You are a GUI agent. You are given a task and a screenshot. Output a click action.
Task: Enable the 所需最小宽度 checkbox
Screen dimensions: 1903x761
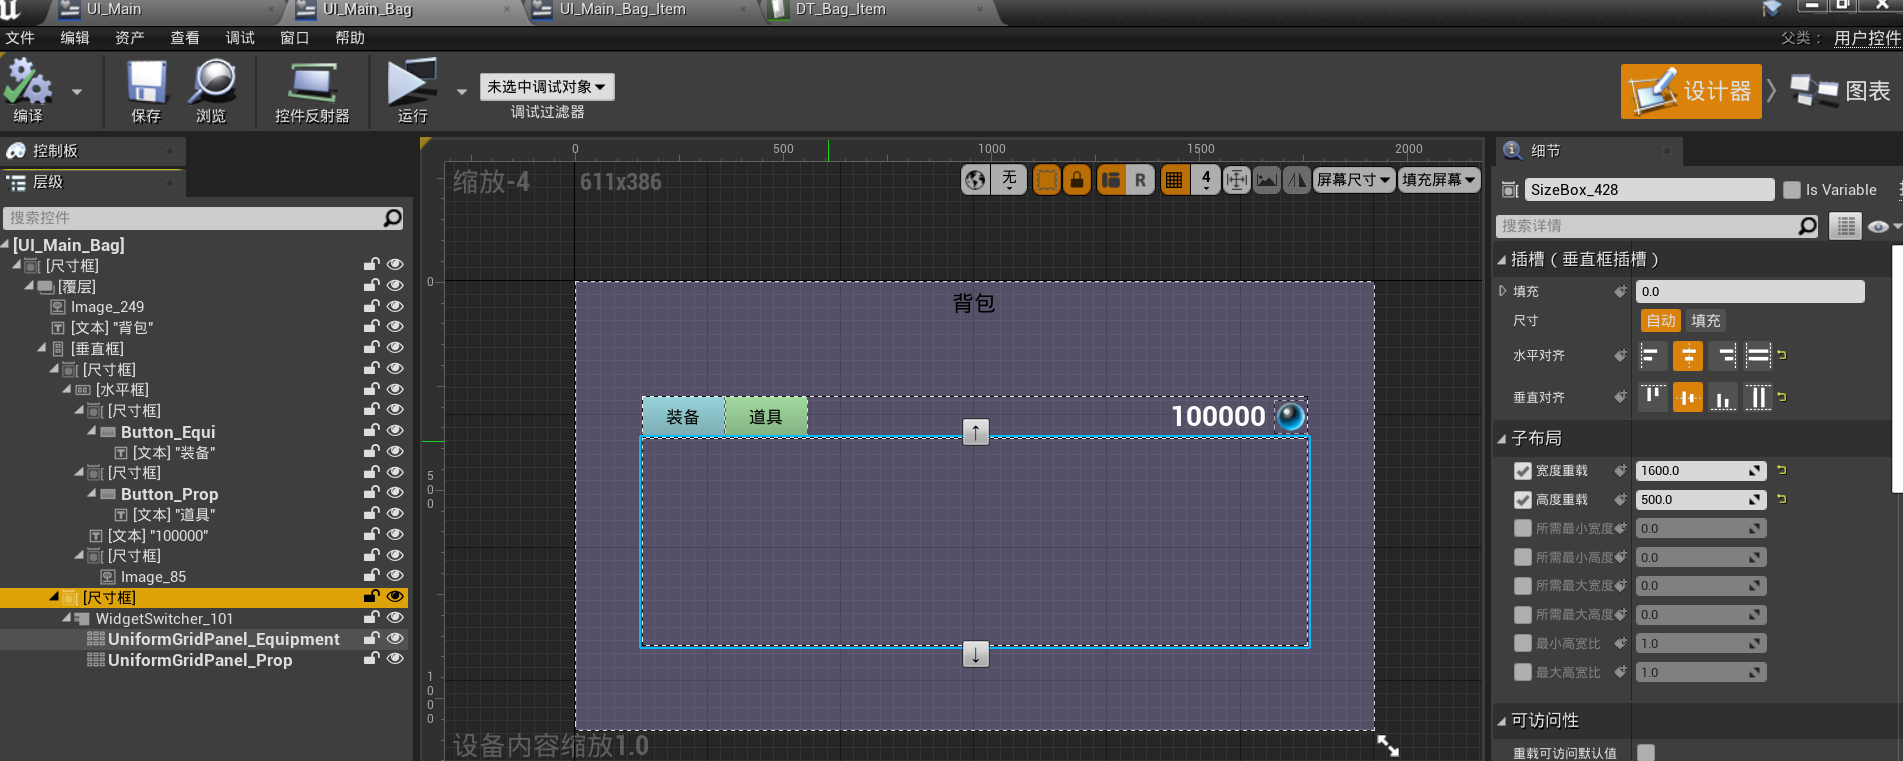point(1523,528)
